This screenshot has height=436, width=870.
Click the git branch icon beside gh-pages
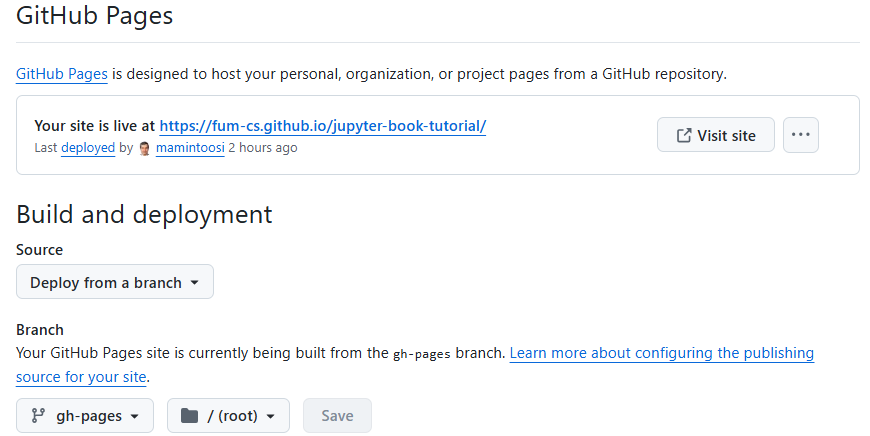[x=39, y=416]
